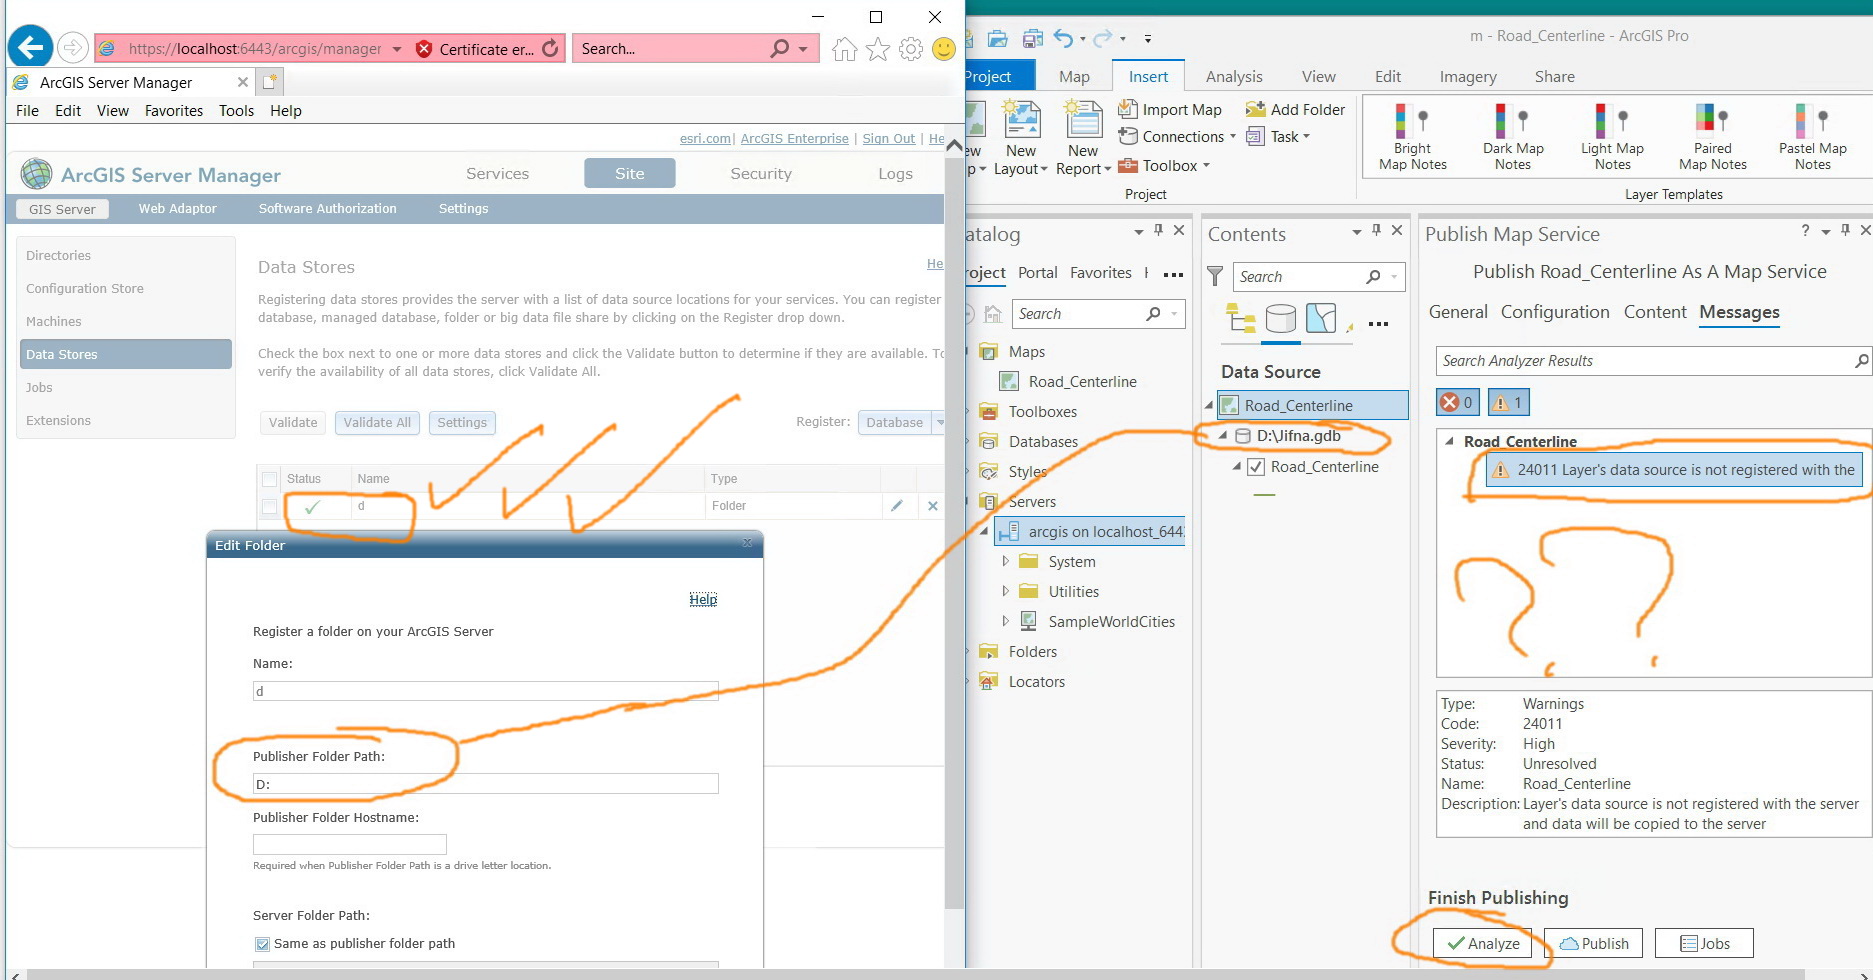This screenshot has height=980, width=1873.
Task: Open Help link in Edit Folder dialog
Action: point(703,599)
